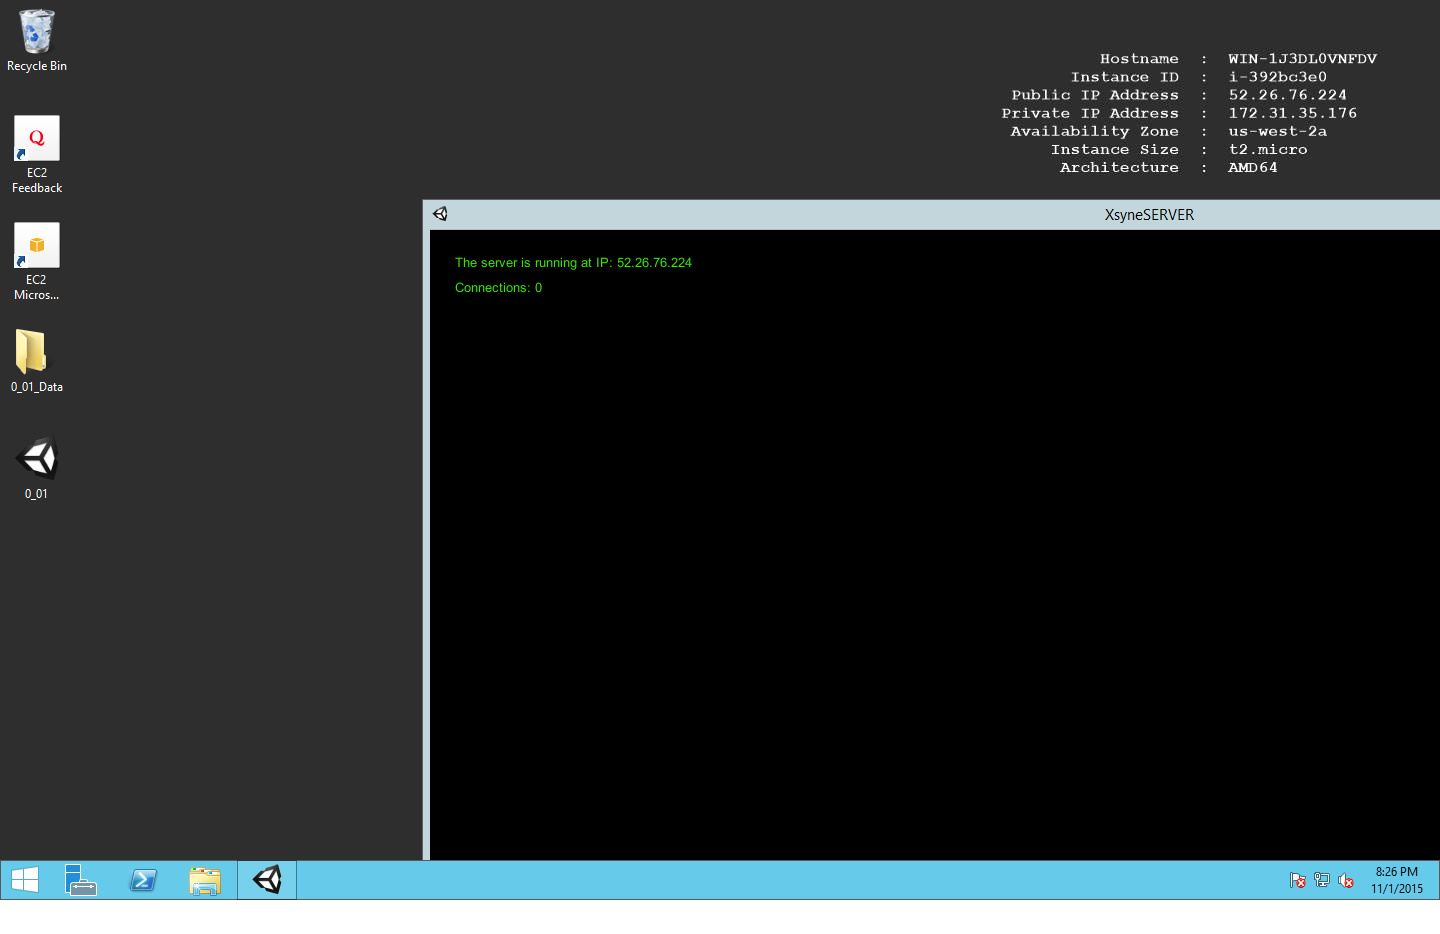Open File Explorer from the taskbar
Viewport: 1440px width, 934px height.
click(x=205, y=880)
